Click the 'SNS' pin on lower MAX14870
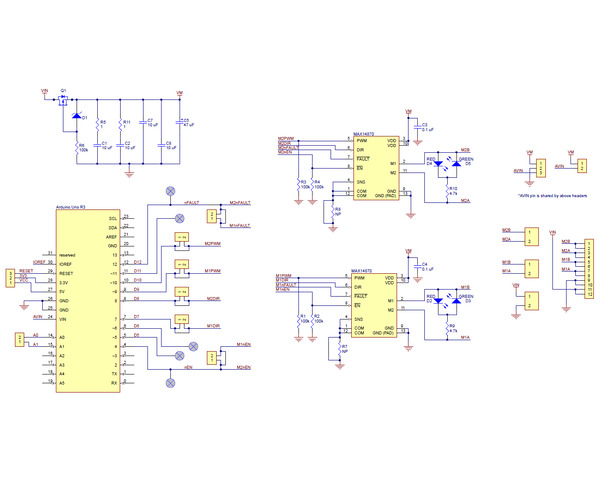 click(359, 319)
